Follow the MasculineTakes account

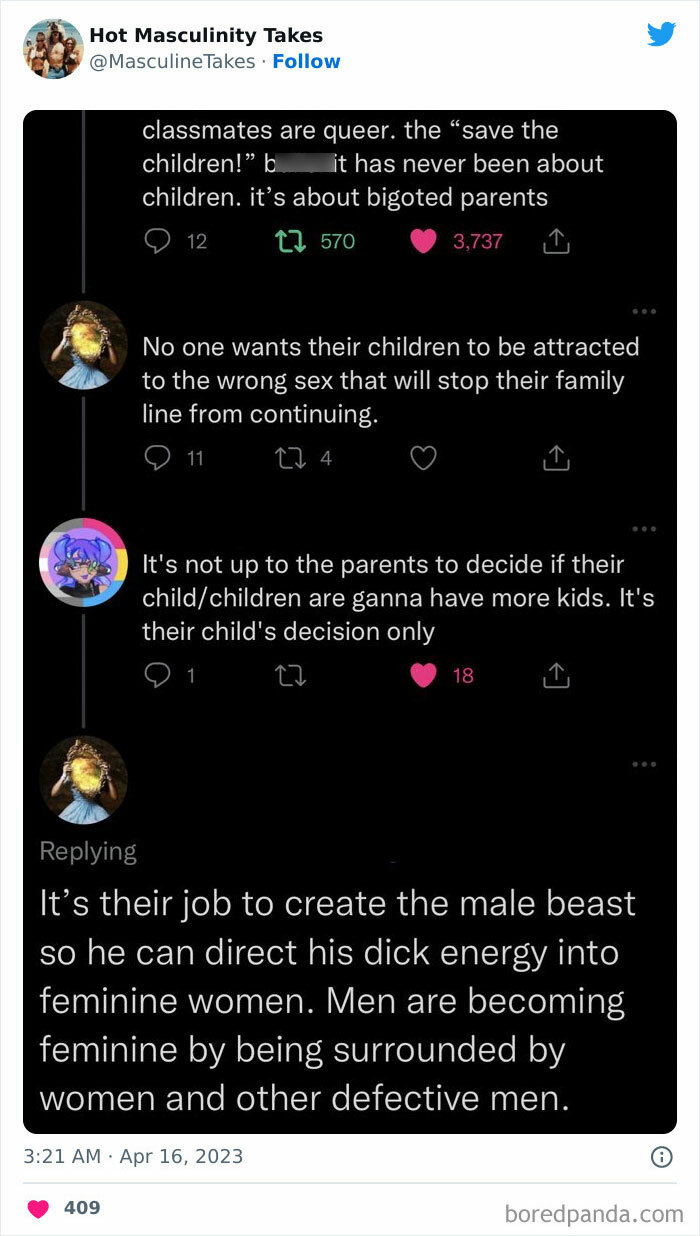[307, 61]
